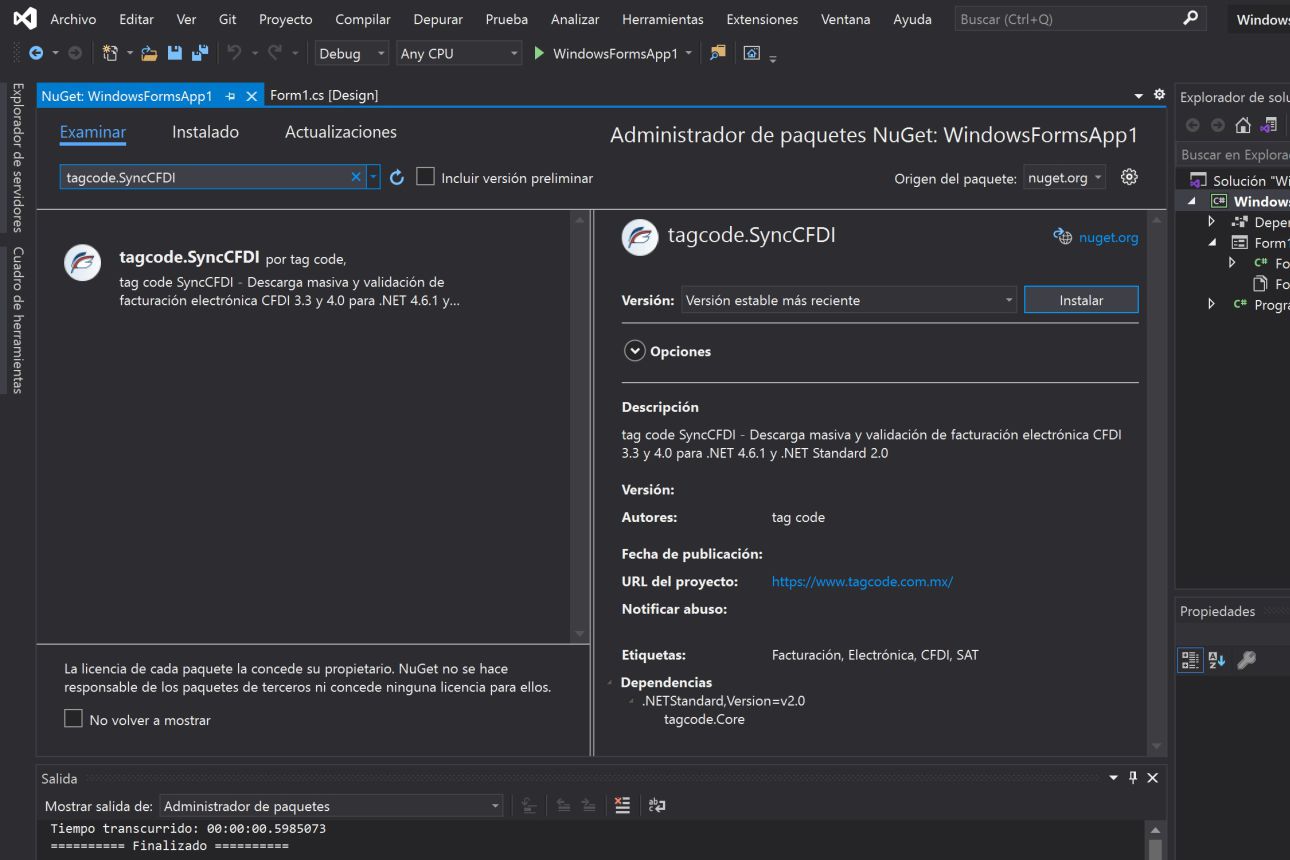Click the Instalar button
1290x860 pixels.
point(1081,300)
